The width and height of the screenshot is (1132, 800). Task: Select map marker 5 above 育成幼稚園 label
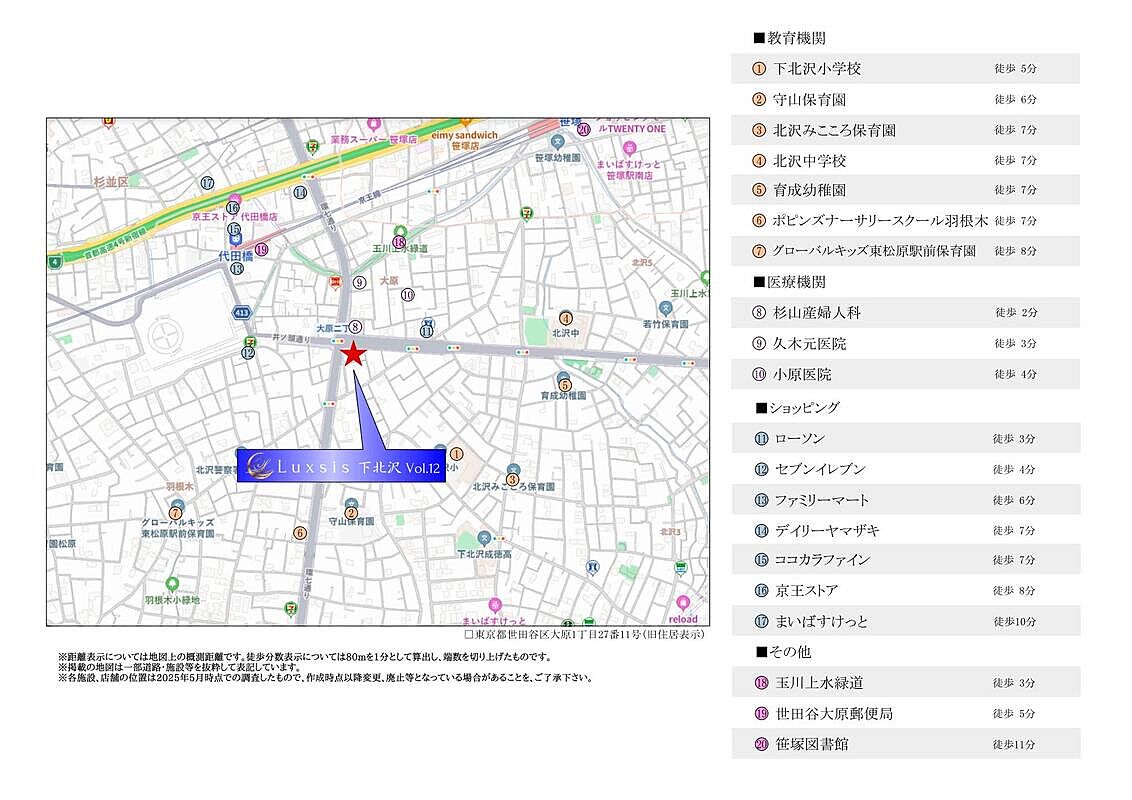click(565, 385)
